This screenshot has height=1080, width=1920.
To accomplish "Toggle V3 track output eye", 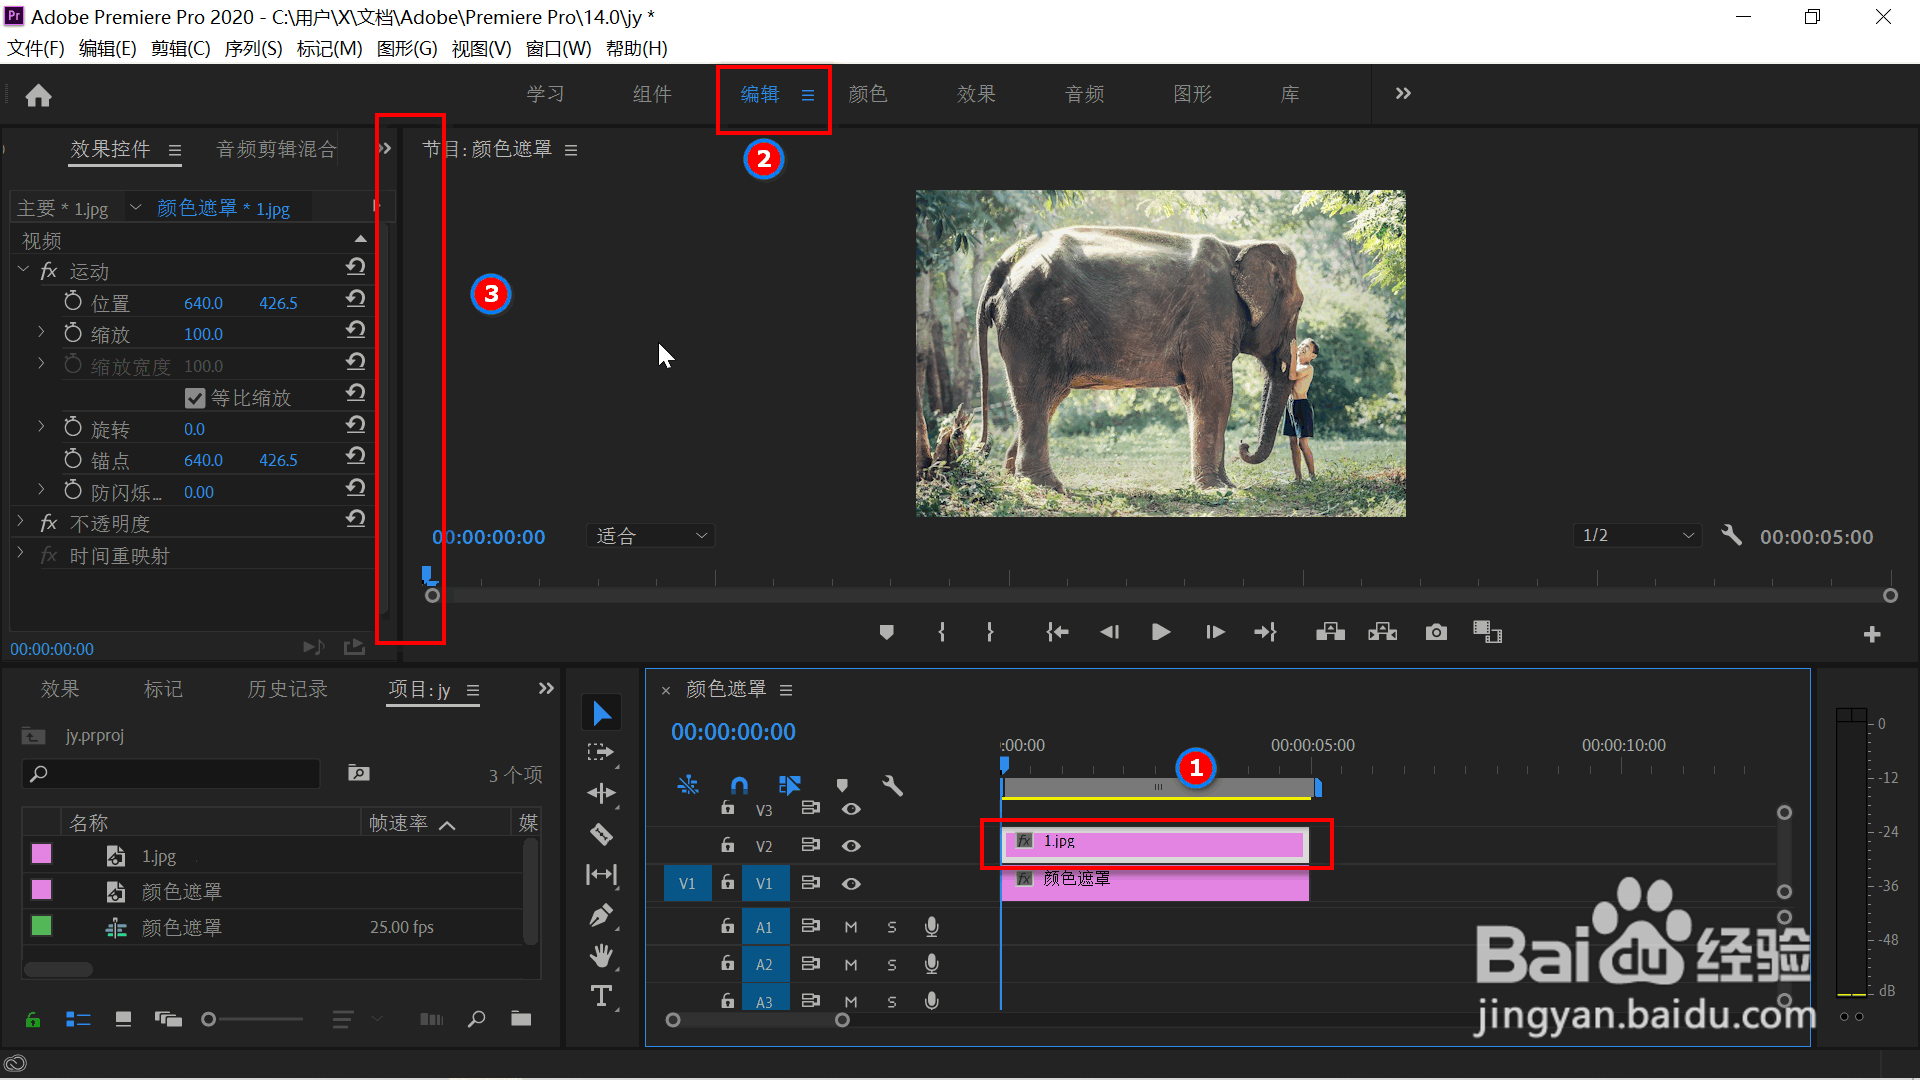I will click(851, 809).
